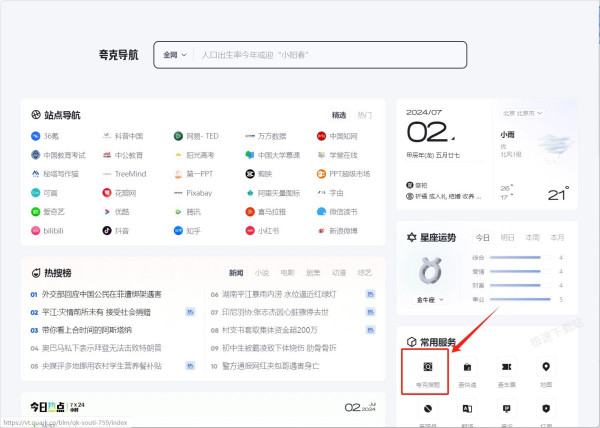This screenshot has width=600, height=428.
Task: Open the 科普中国 site link
Action: pyautogui.click(x=129, y=136)
